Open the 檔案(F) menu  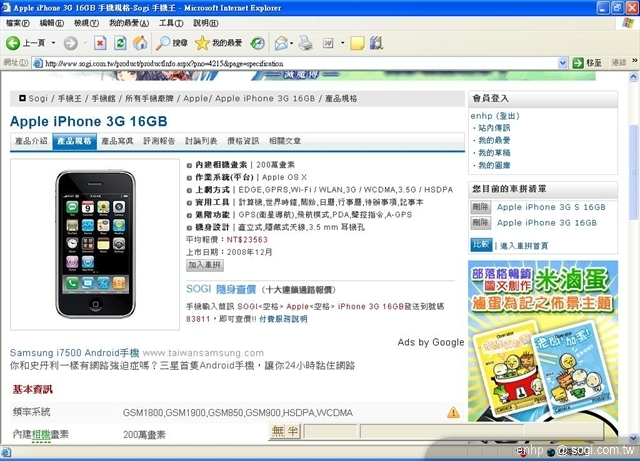click(x=18, y=23)
